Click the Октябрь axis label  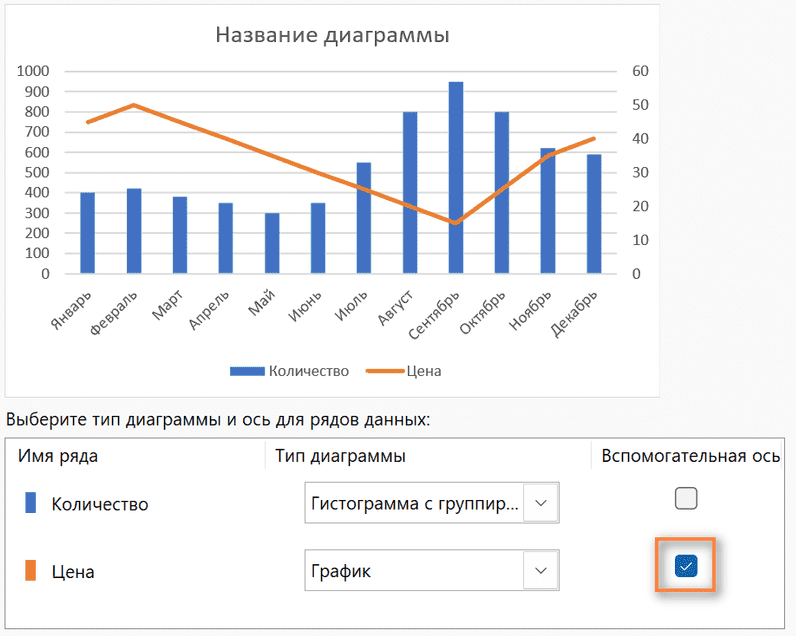coord(482,313)
